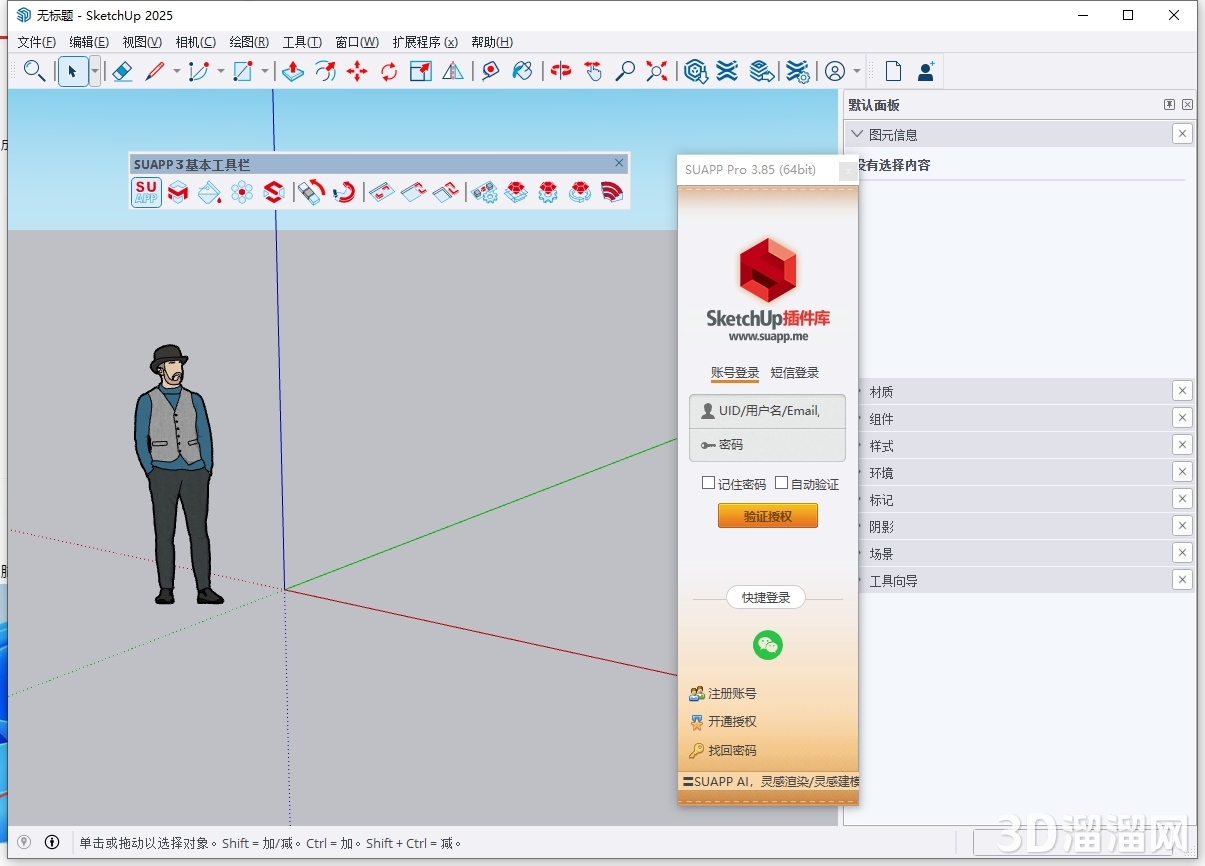Open the Arc tool dropdown arrow

[x=221, y=71]
